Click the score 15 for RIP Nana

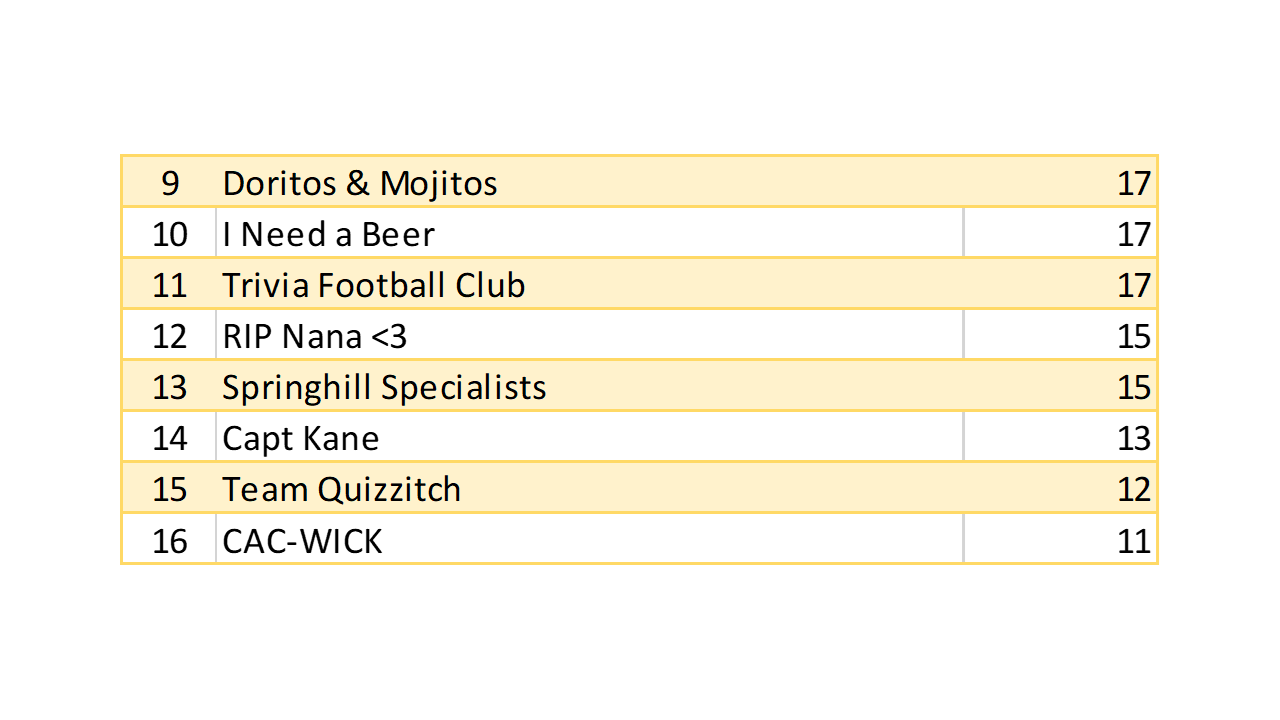[x=1134, y=336]
